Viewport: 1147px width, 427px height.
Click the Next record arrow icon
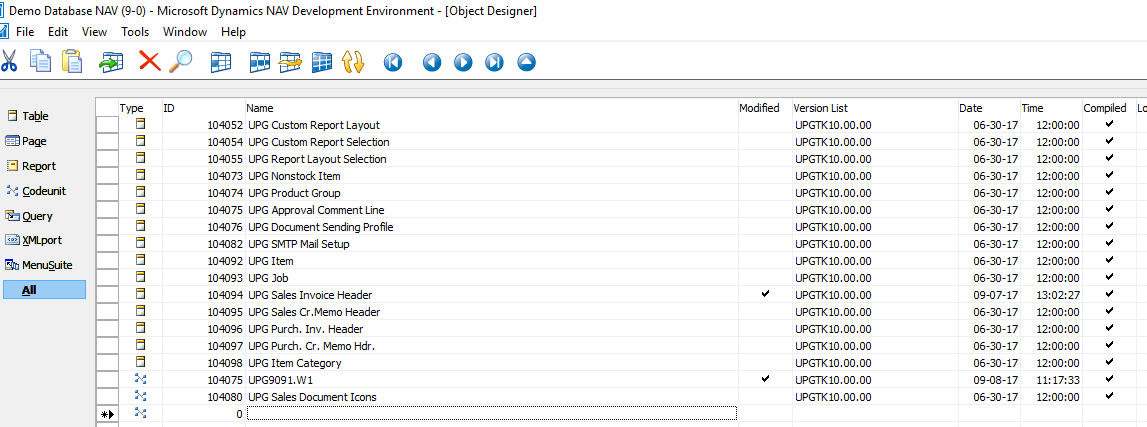point(463,62)
